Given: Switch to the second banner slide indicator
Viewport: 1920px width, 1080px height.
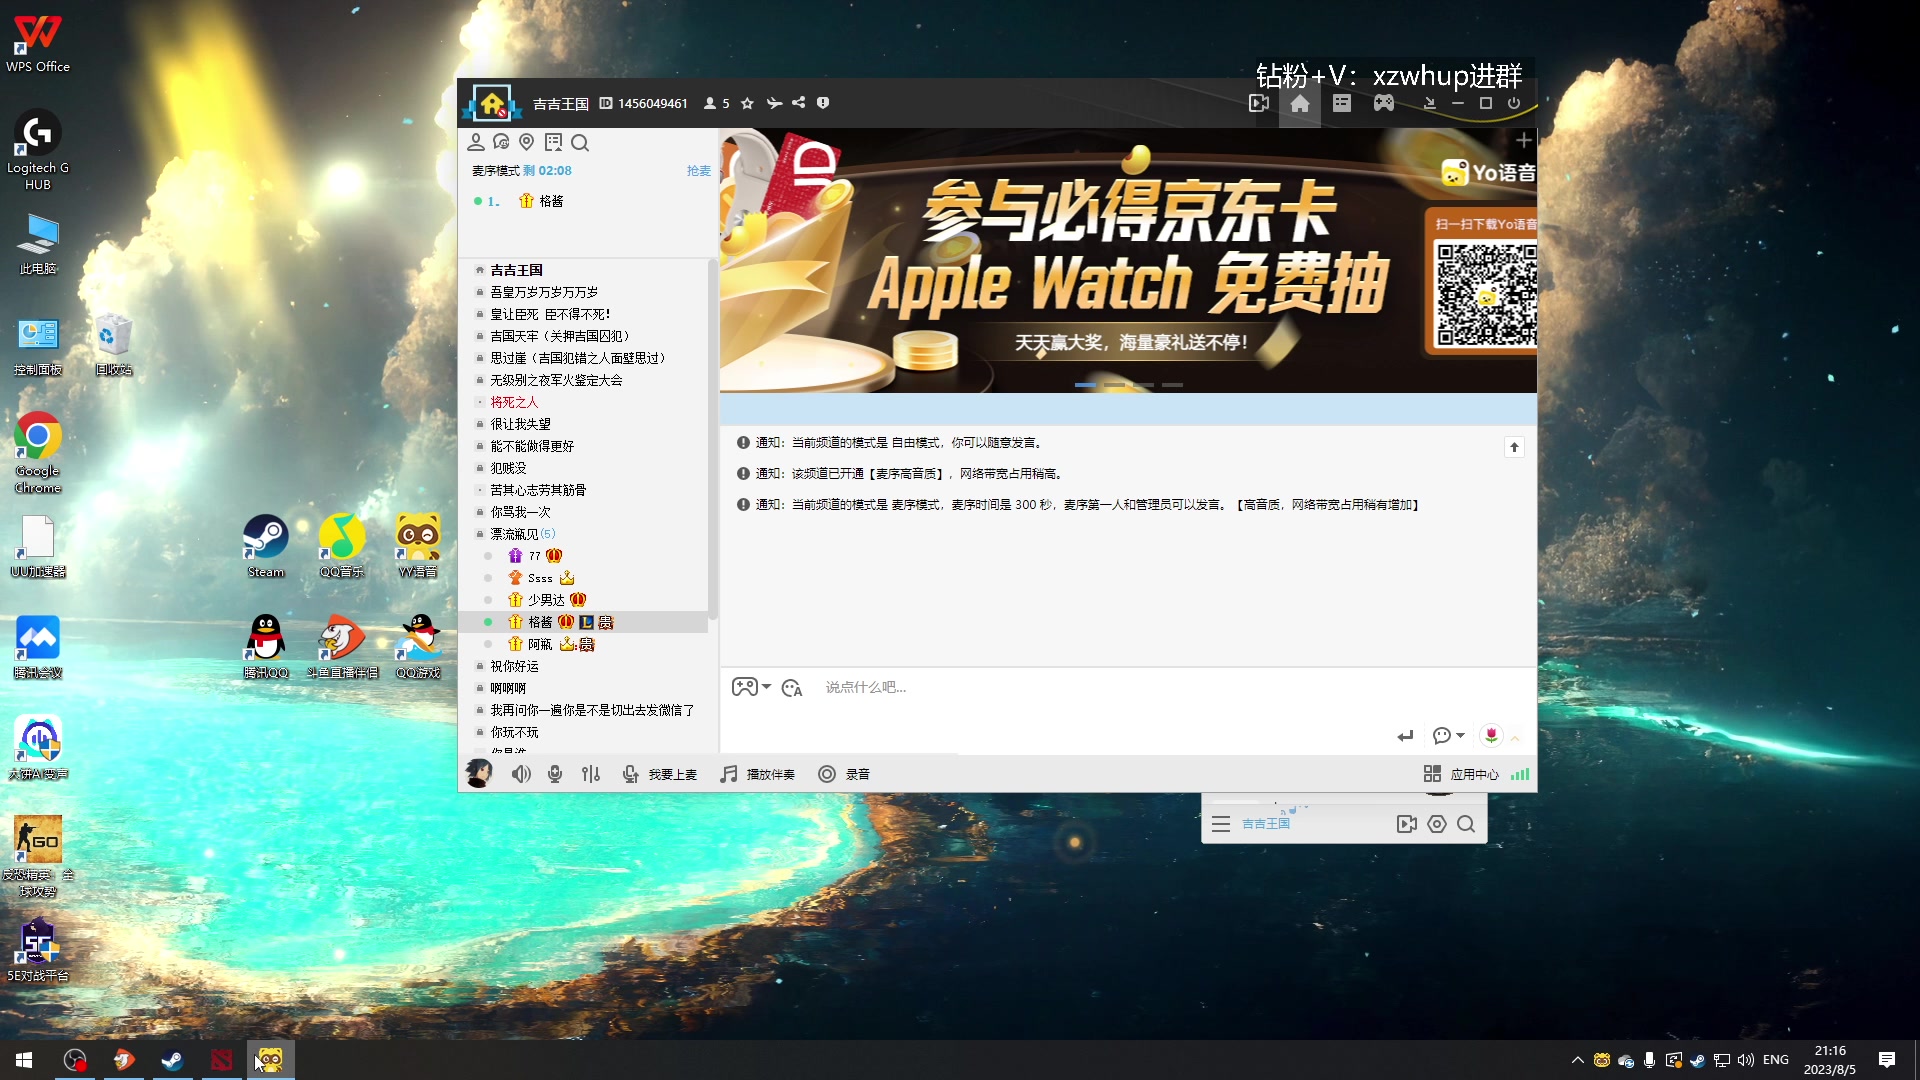Looking at the screenshot, I should point(1114,385).
